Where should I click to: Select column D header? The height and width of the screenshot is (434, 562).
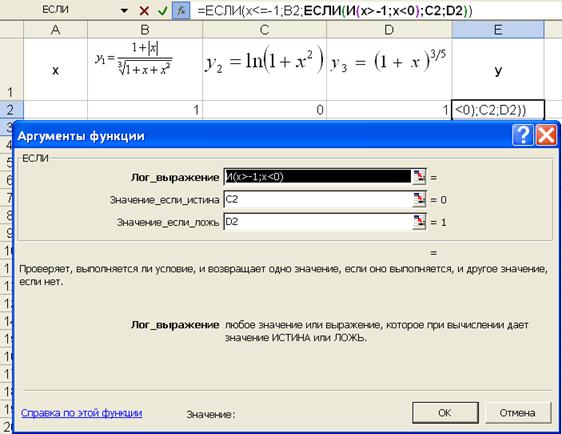(389, 30)
